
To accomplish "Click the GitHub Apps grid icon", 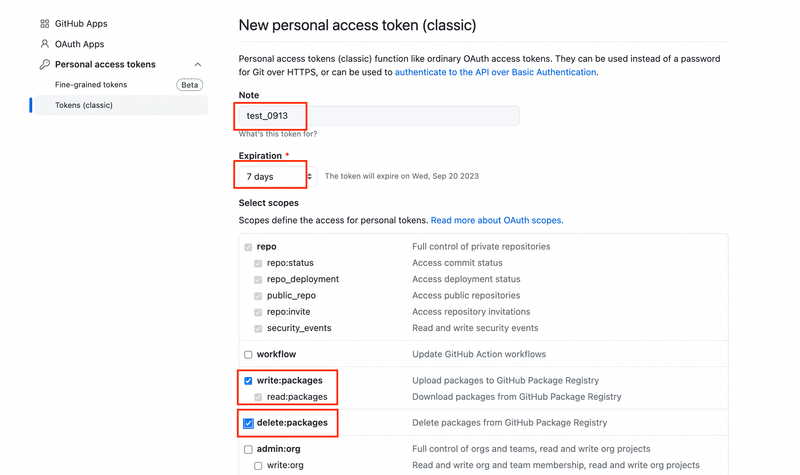I will pyautogui.click(x=45, y=23).
